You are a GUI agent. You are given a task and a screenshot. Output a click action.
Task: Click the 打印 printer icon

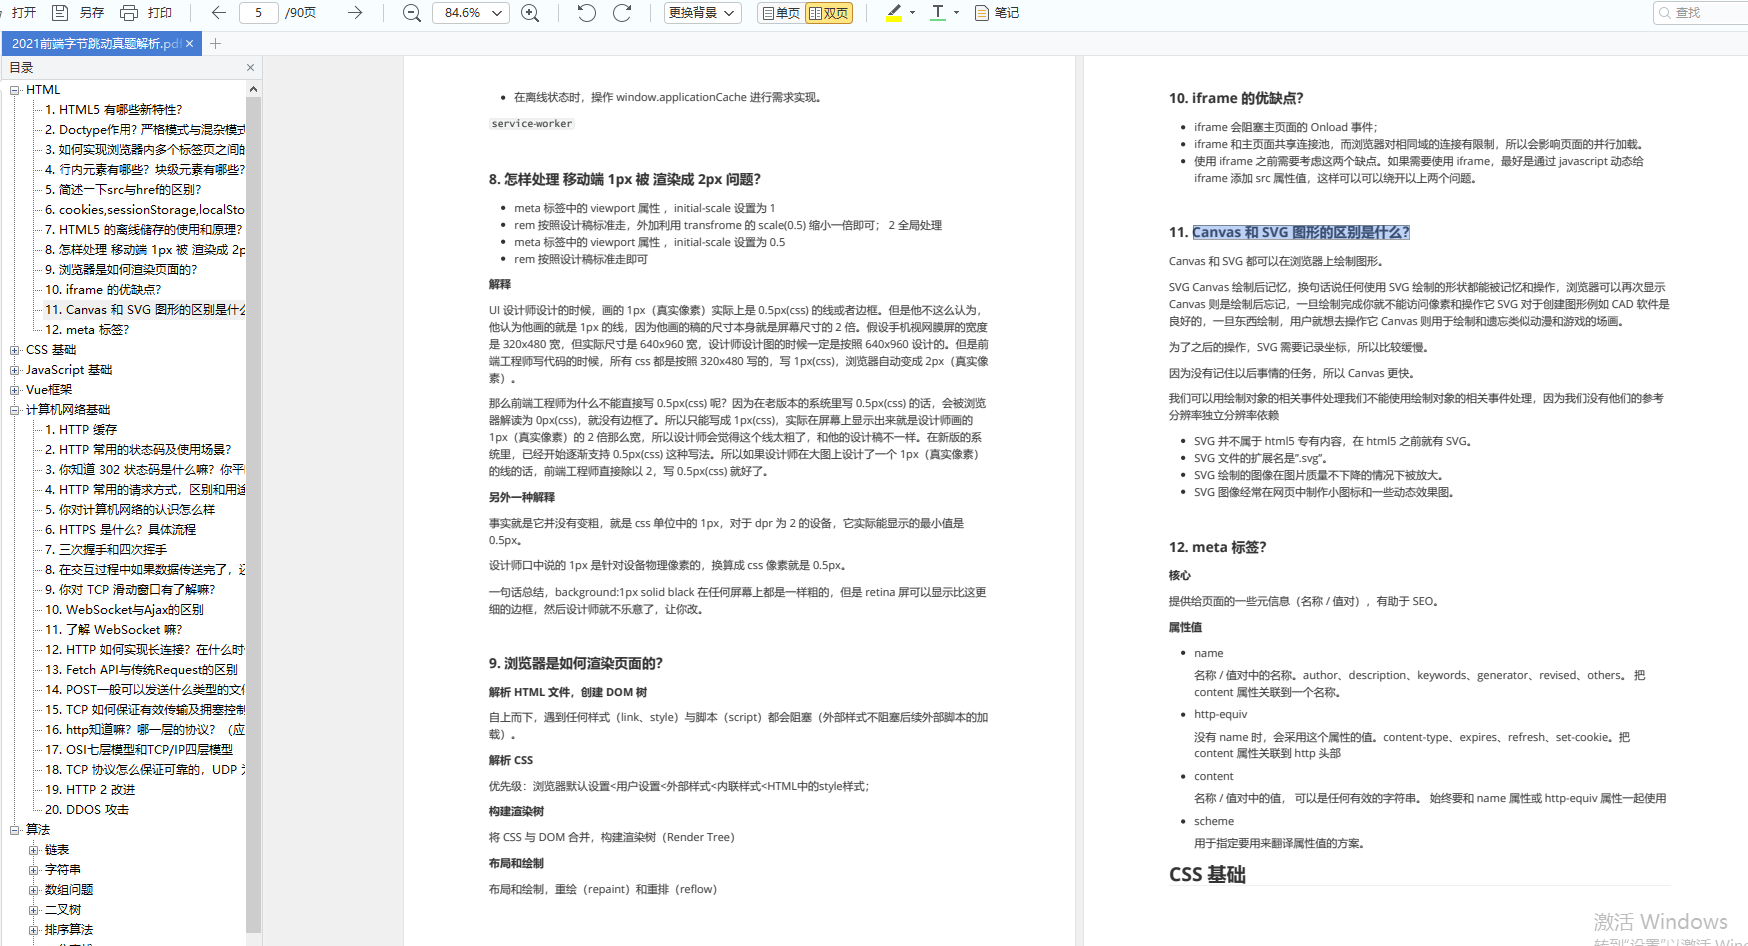129,13
